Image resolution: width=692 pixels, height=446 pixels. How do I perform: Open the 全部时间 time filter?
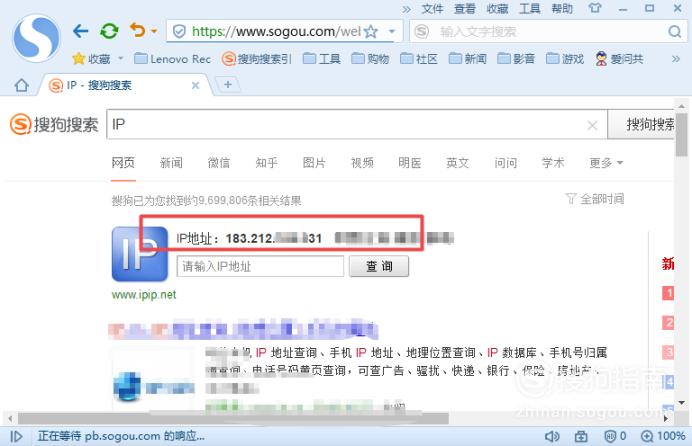pos(595,199)
